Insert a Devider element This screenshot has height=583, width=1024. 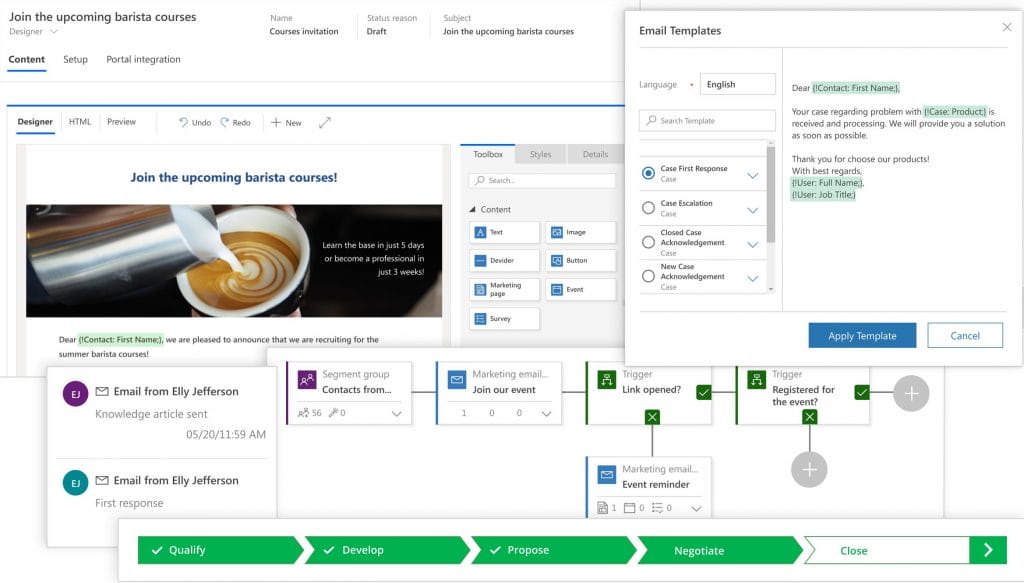point(503,261)
